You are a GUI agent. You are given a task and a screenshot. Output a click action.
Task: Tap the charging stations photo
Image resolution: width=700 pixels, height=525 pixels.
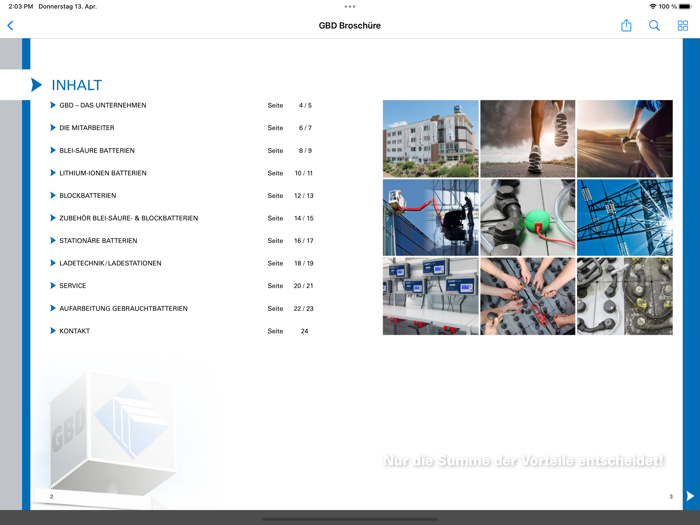(x=430, y=296)
